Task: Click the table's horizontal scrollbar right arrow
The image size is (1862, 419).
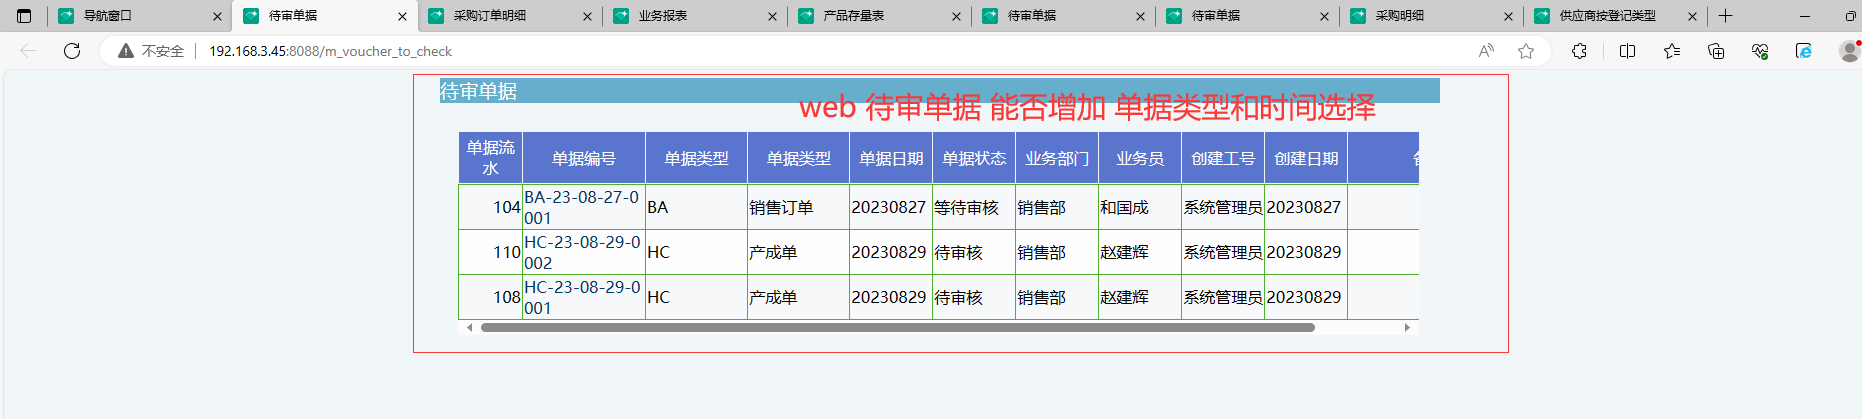Action: (1407, 327)
